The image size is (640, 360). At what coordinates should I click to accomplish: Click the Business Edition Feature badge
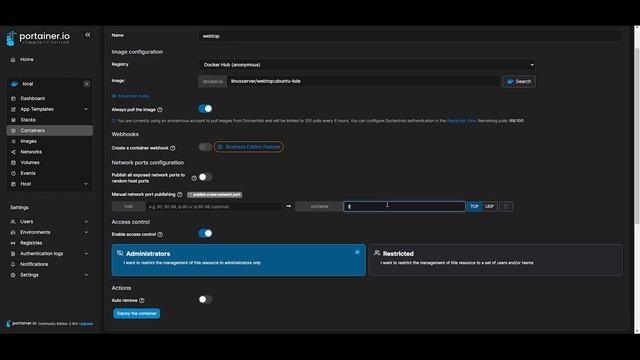pos(249,147)
